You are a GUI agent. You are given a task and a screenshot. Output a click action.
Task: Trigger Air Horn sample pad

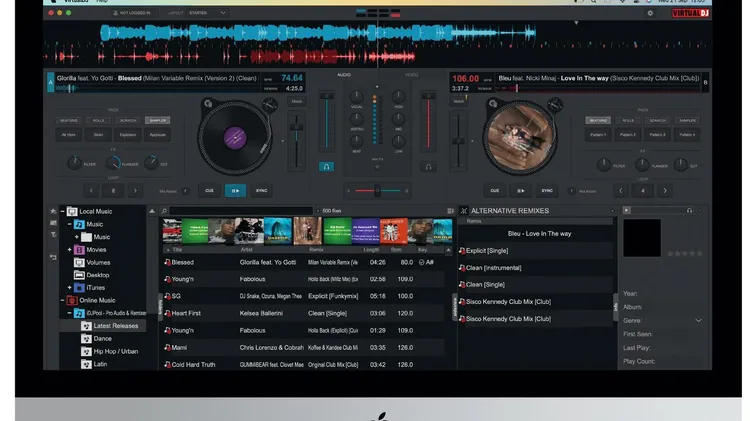(69, 135)
